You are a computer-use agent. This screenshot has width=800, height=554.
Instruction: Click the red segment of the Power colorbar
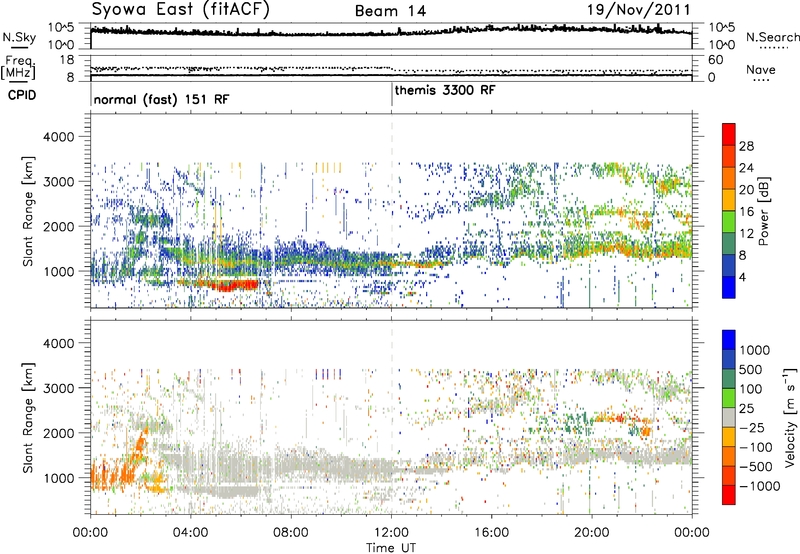point(729,134)
